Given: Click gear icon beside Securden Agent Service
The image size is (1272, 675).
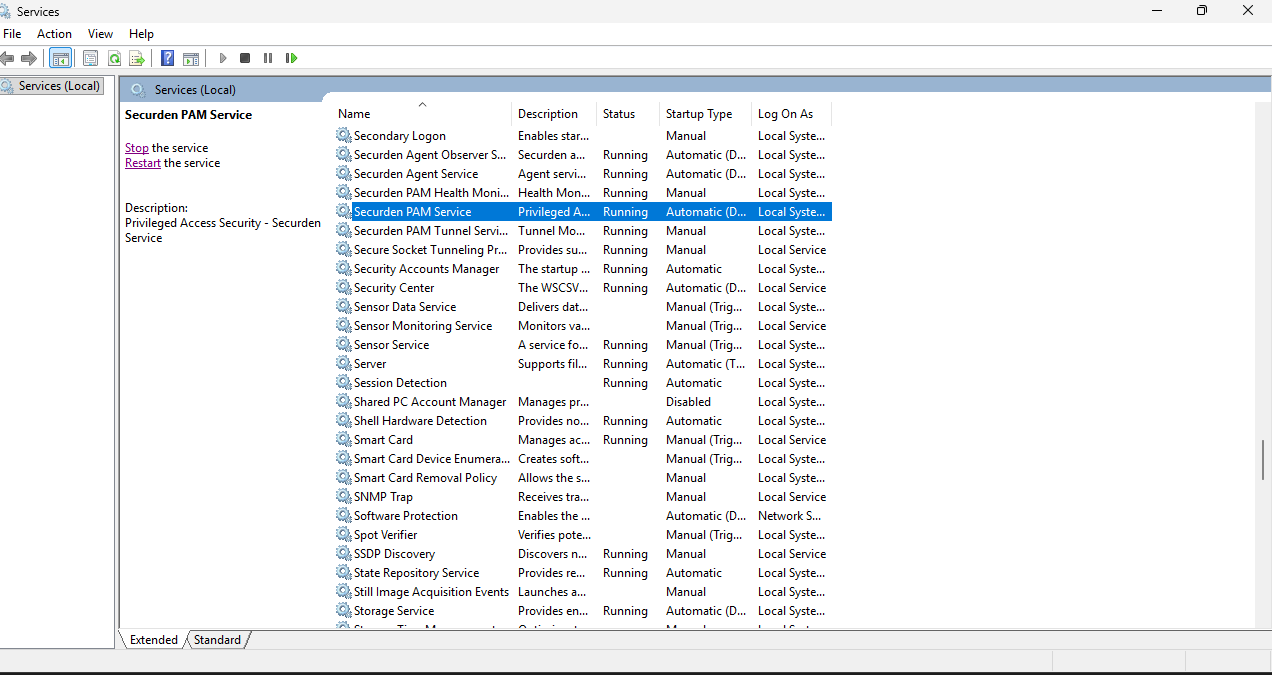Looking at the screenshot, I should (344, 173).
